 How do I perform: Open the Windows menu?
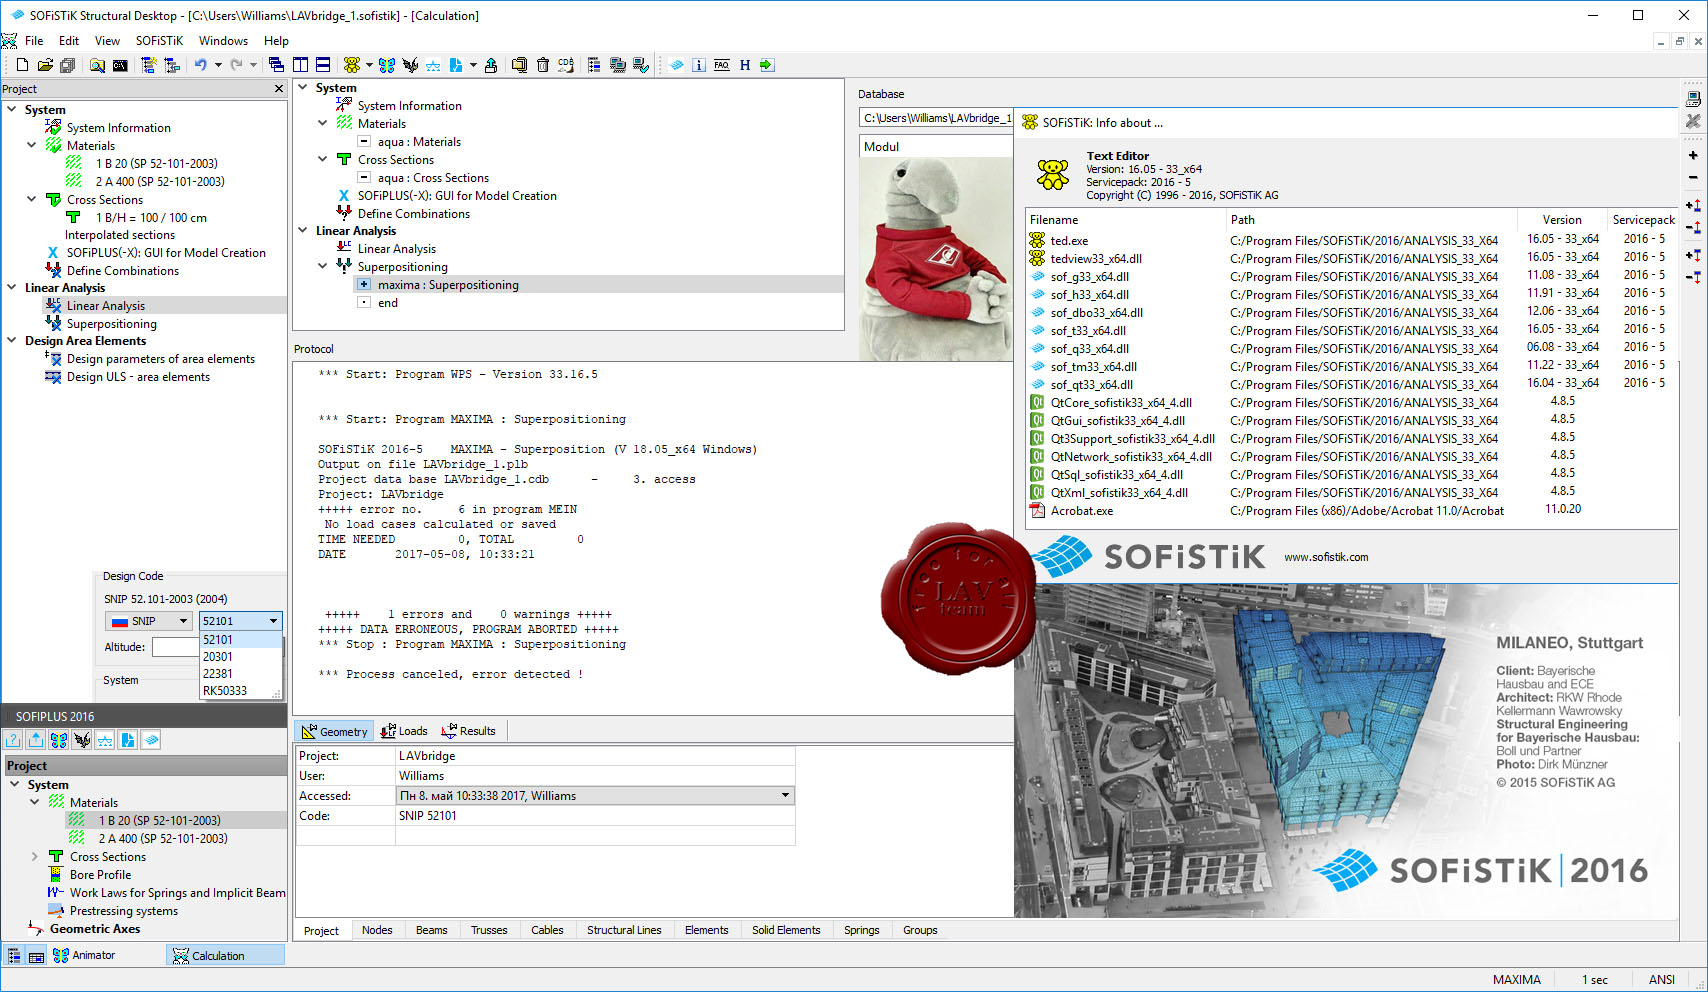pos(223,41)
